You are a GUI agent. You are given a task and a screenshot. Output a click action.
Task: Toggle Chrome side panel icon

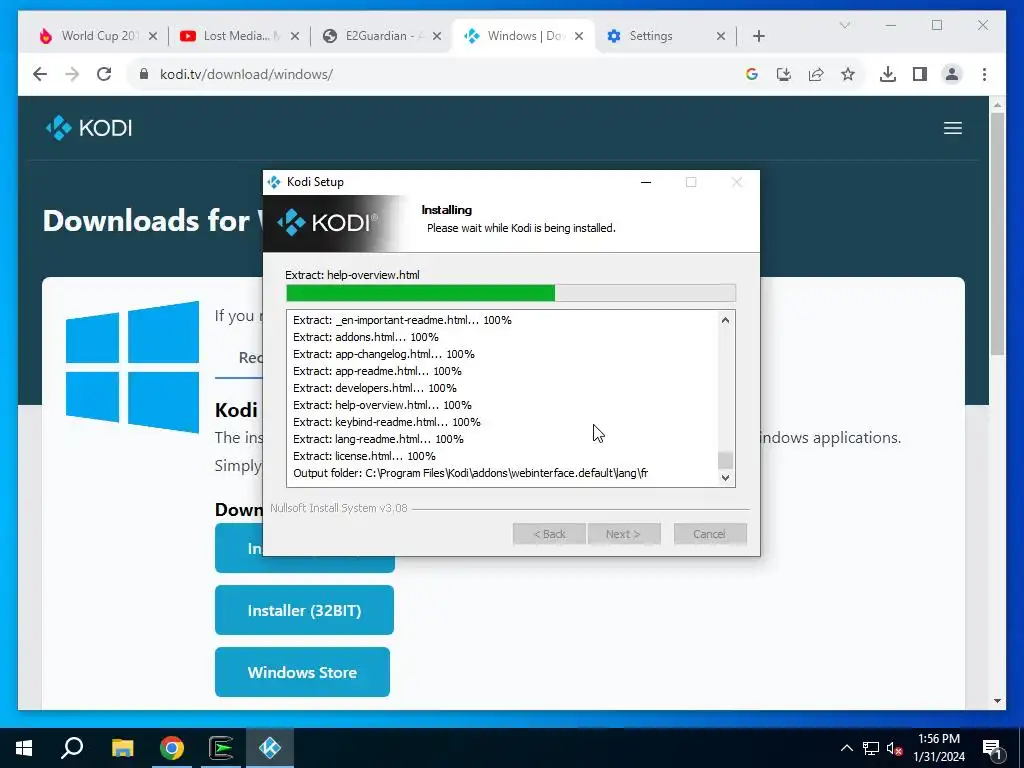920,74
